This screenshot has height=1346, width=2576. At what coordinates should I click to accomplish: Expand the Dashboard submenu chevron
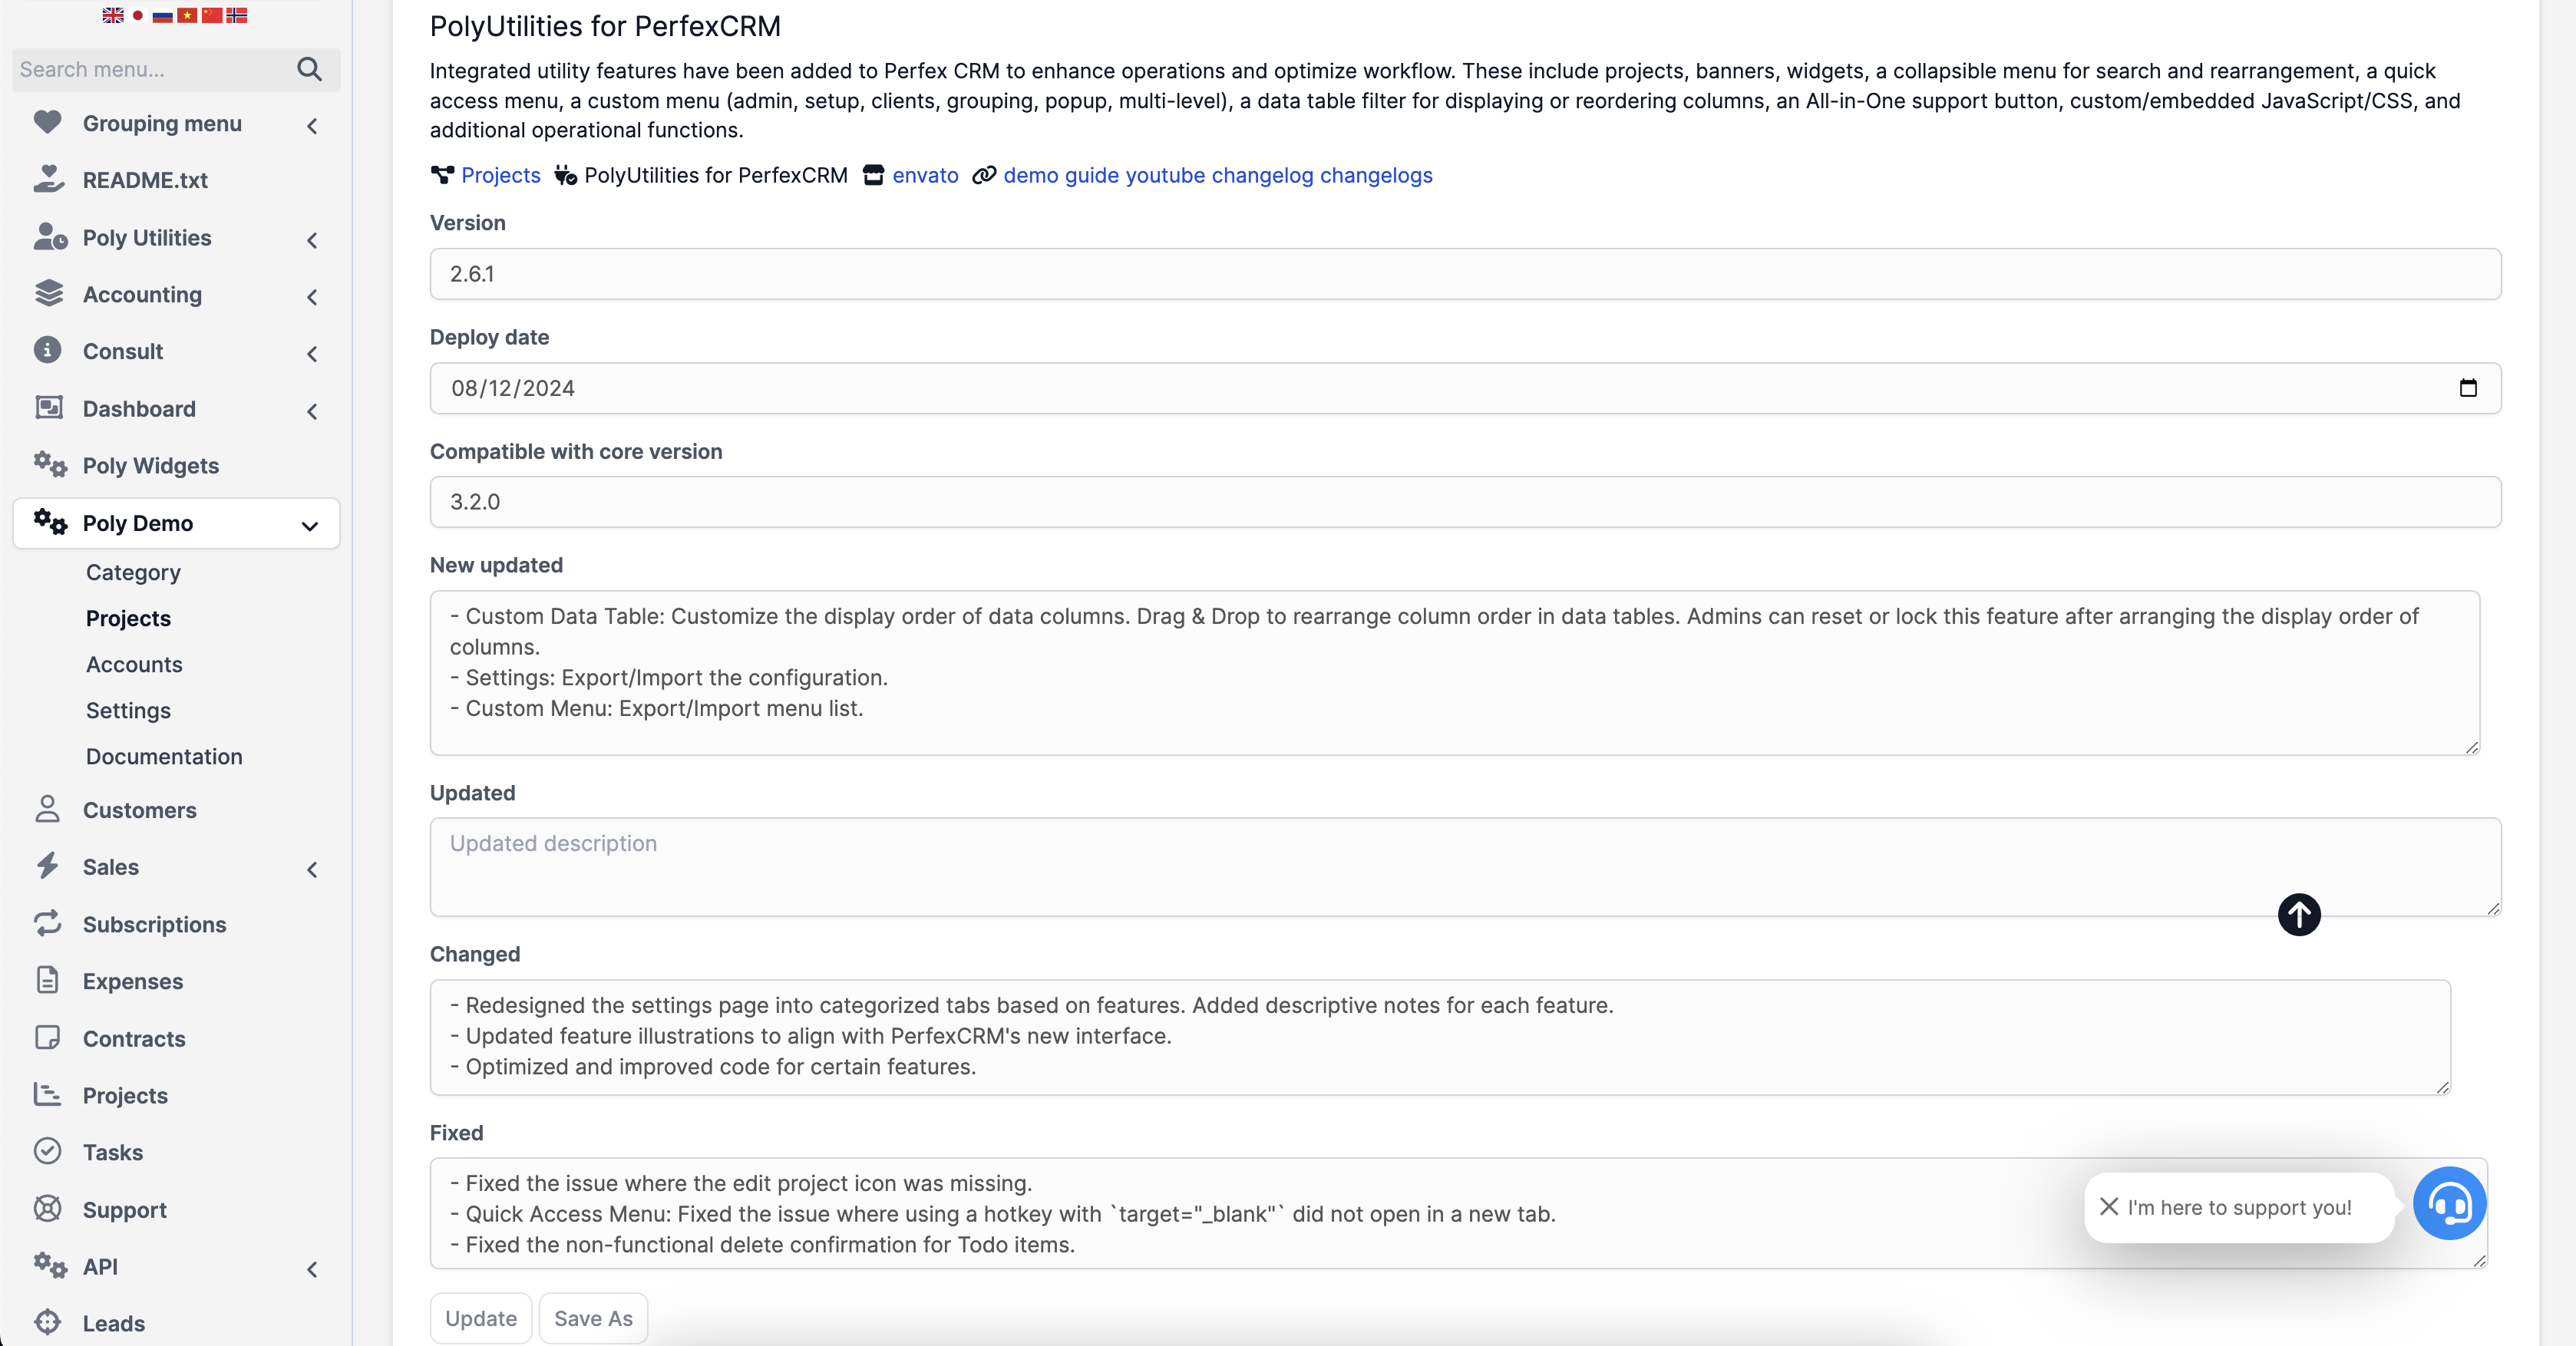click(312, 411)
